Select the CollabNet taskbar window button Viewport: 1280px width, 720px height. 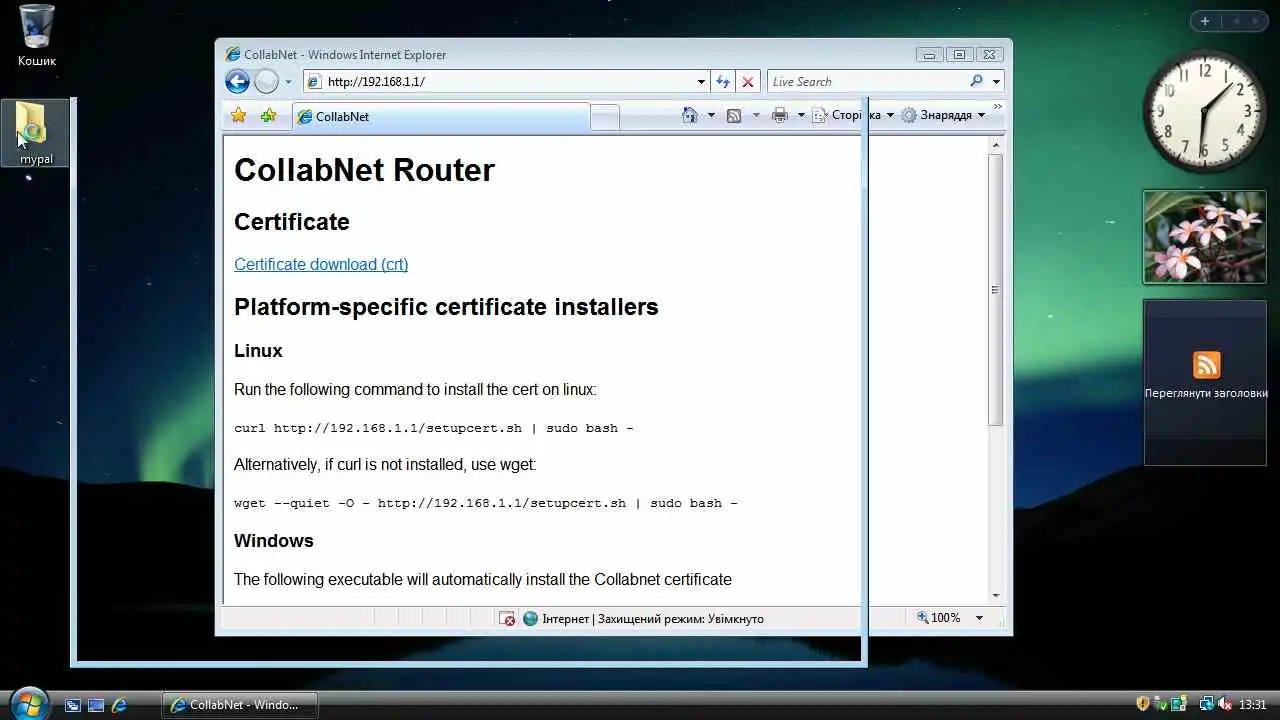pos(240,705)
